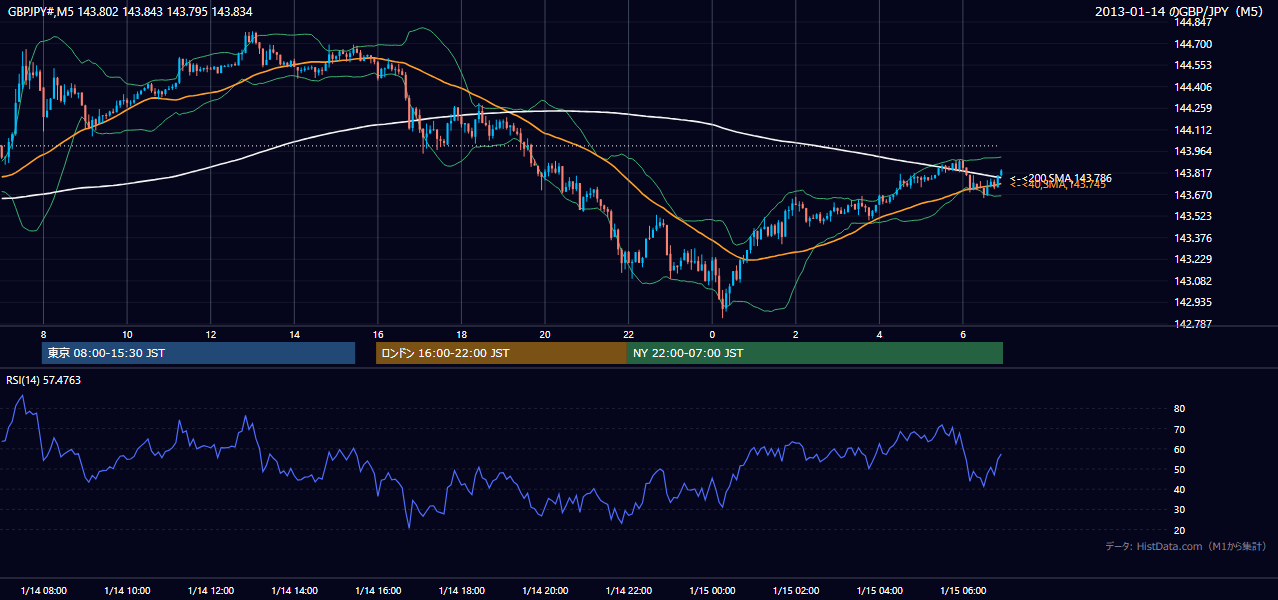The height and width of the screenshot is (600, 1278).
Task: Click the RSI(14) 57.4763 indicator label
Action: 44,380
